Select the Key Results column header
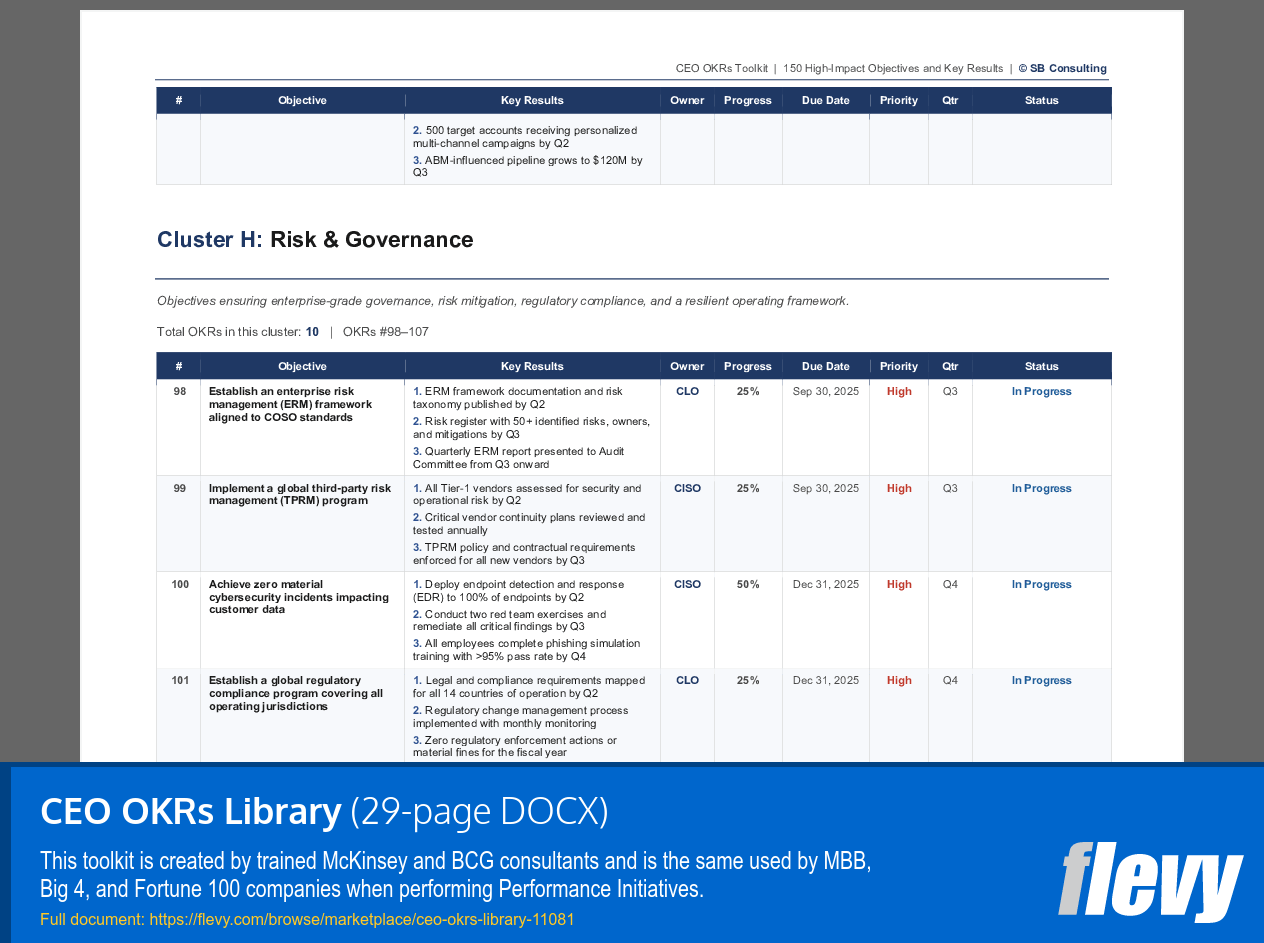 click(x=532, y=366)
